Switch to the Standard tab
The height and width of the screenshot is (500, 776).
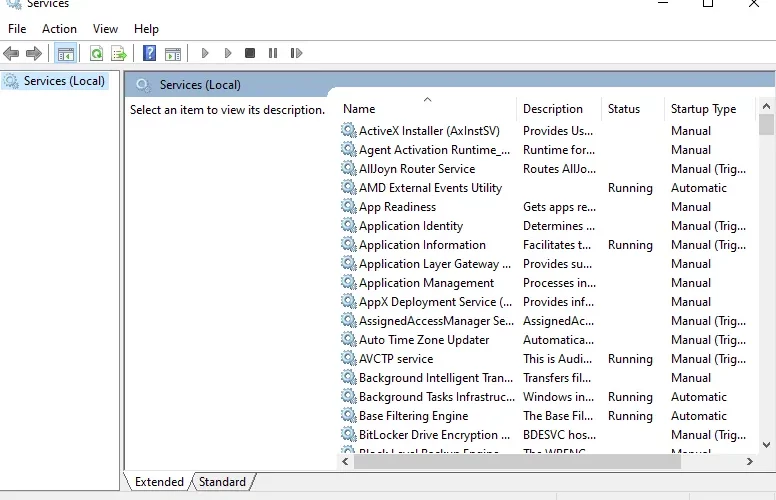[x=222, y=482]
